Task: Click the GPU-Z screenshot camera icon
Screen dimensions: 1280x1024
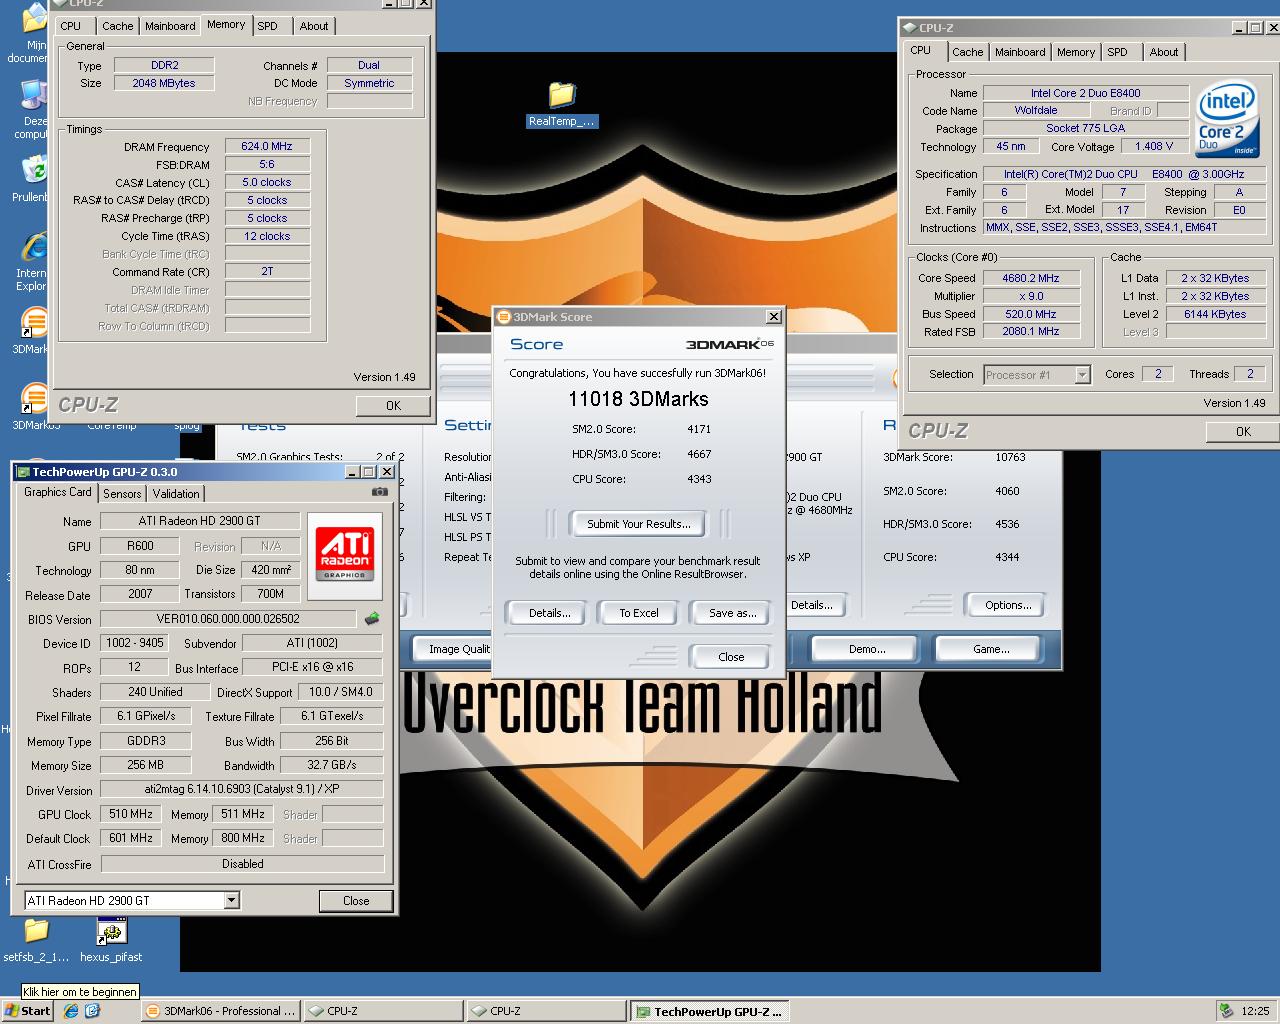Action: tap(380, 492)
